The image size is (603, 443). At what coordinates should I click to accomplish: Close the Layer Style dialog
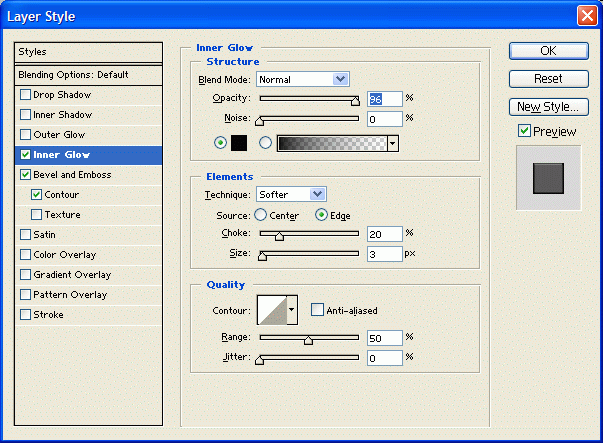[586, 16]
